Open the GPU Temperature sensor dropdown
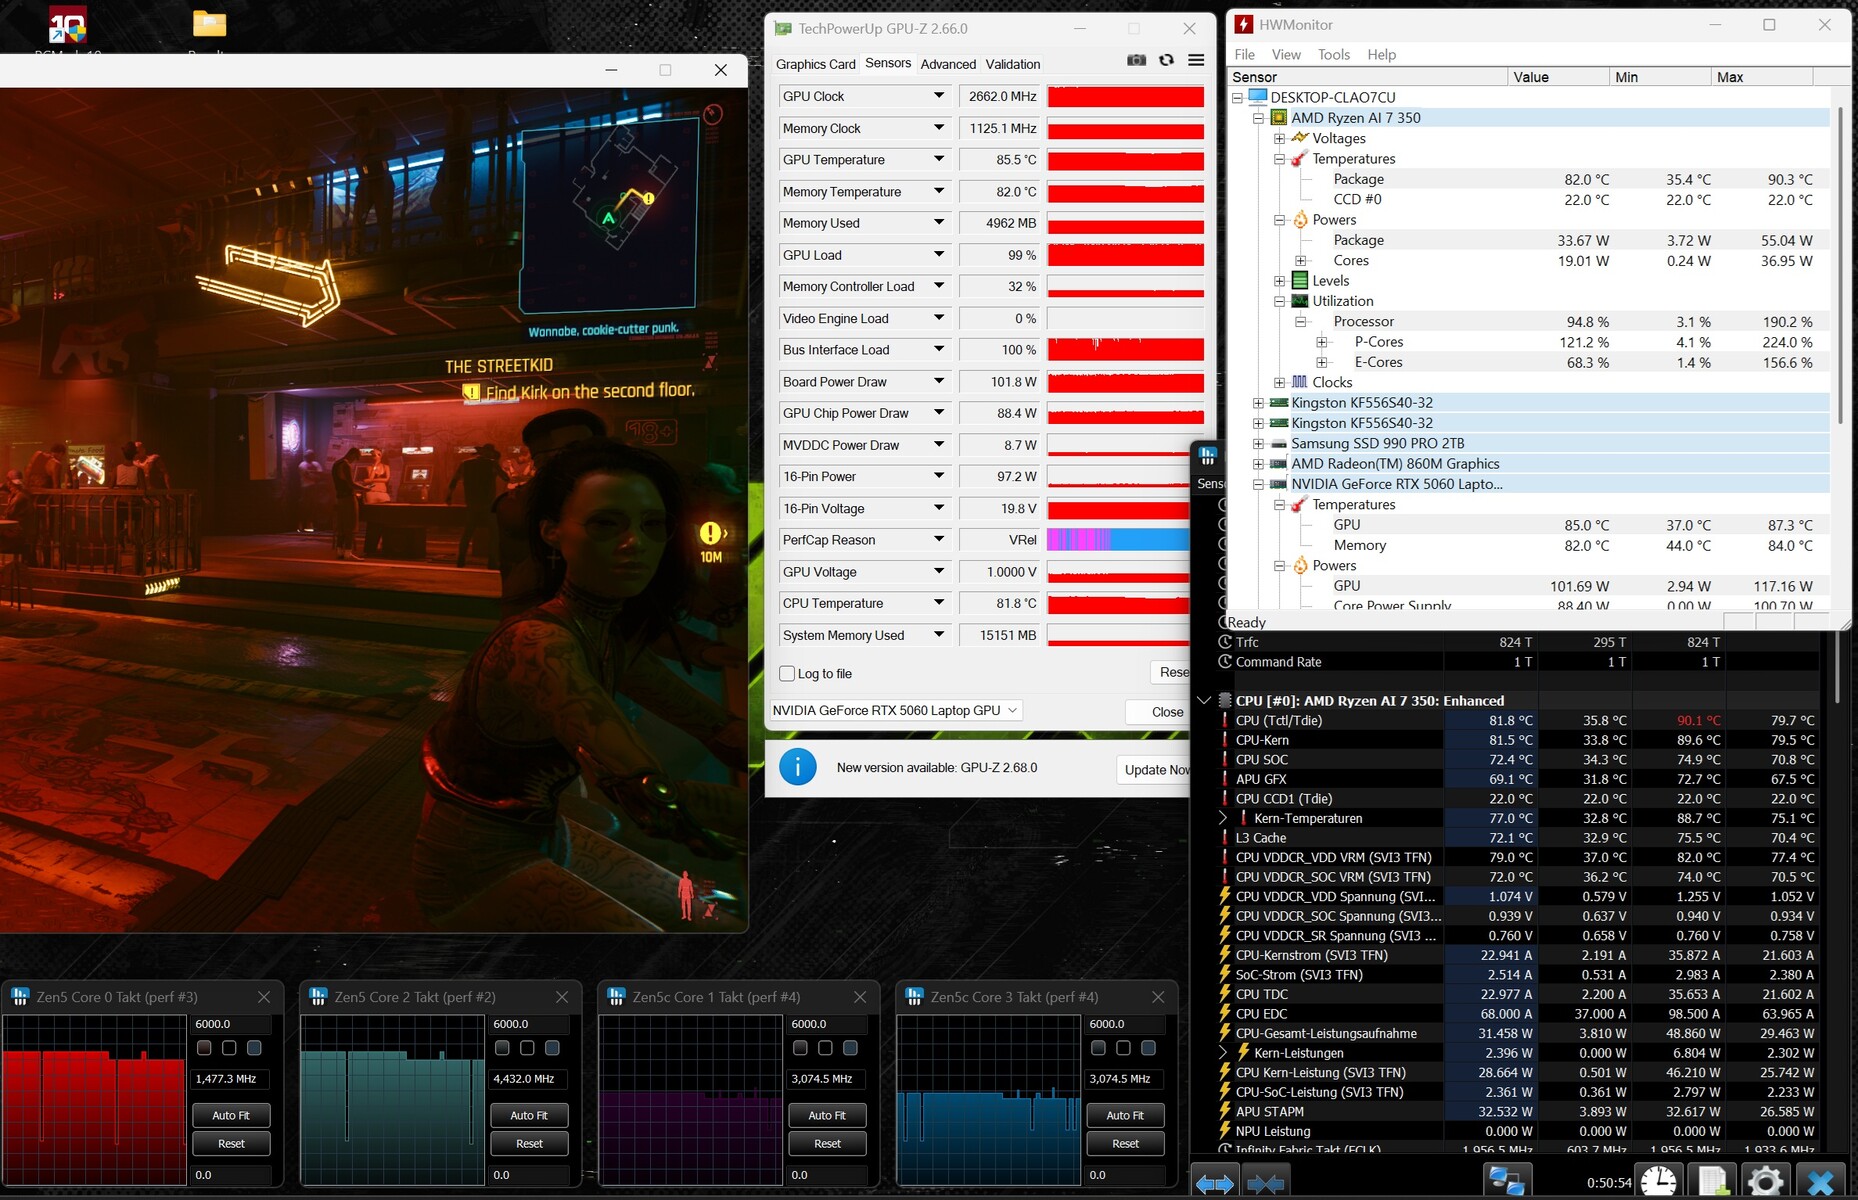The image size is (1858, 1200). 938,160
